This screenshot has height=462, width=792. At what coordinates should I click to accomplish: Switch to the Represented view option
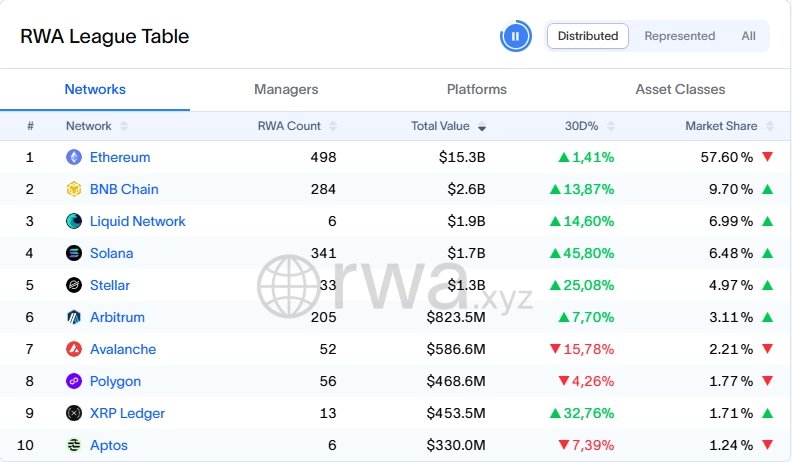point(679,36)
